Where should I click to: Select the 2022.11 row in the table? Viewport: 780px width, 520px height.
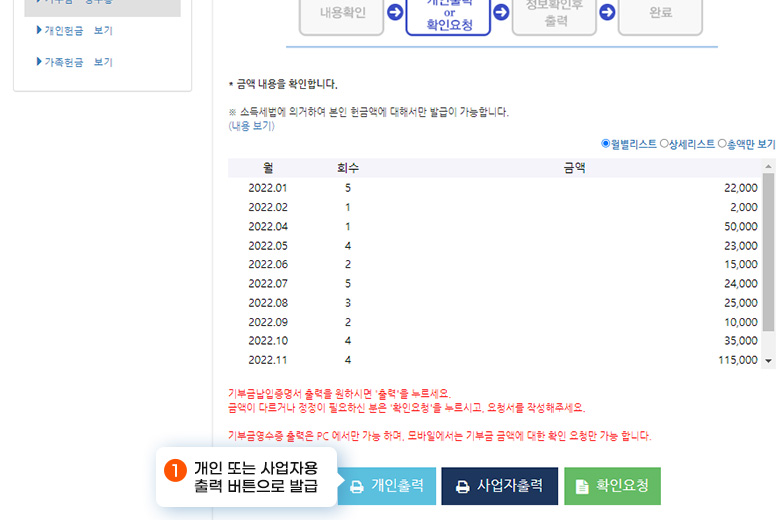500,360
